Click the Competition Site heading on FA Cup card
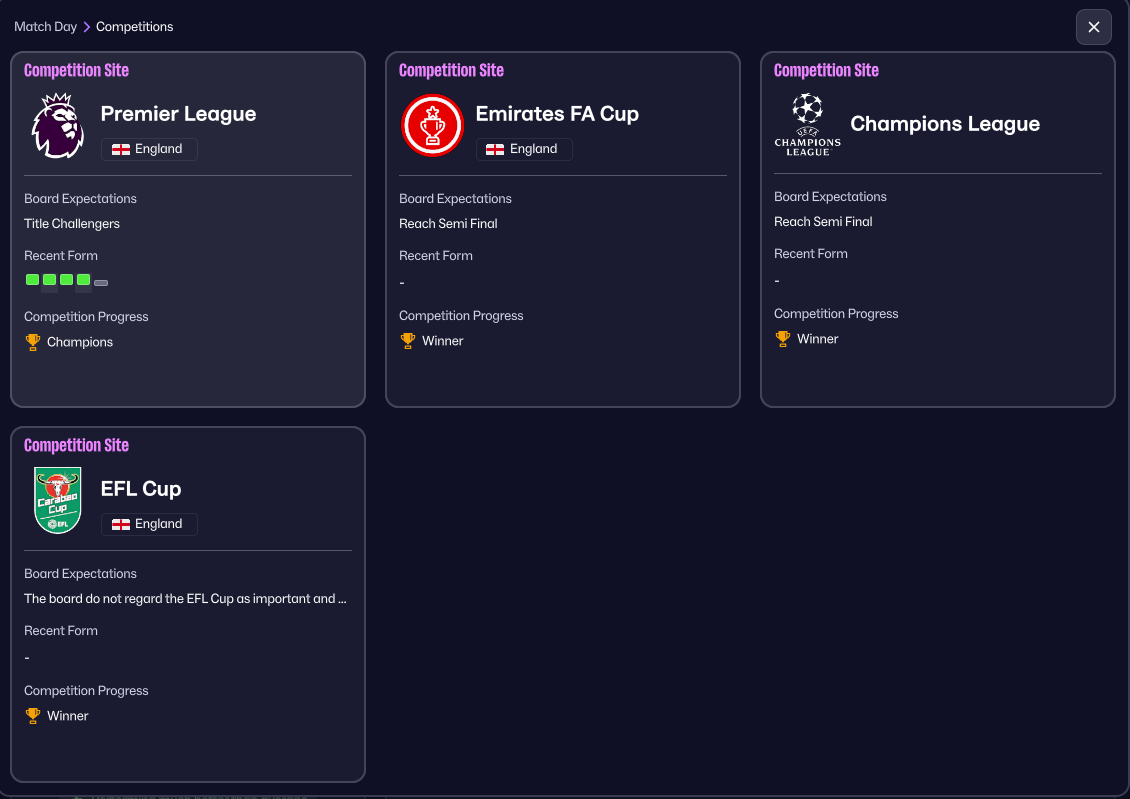The height and width of the screenshot is (799, 1130). (451, 70)
